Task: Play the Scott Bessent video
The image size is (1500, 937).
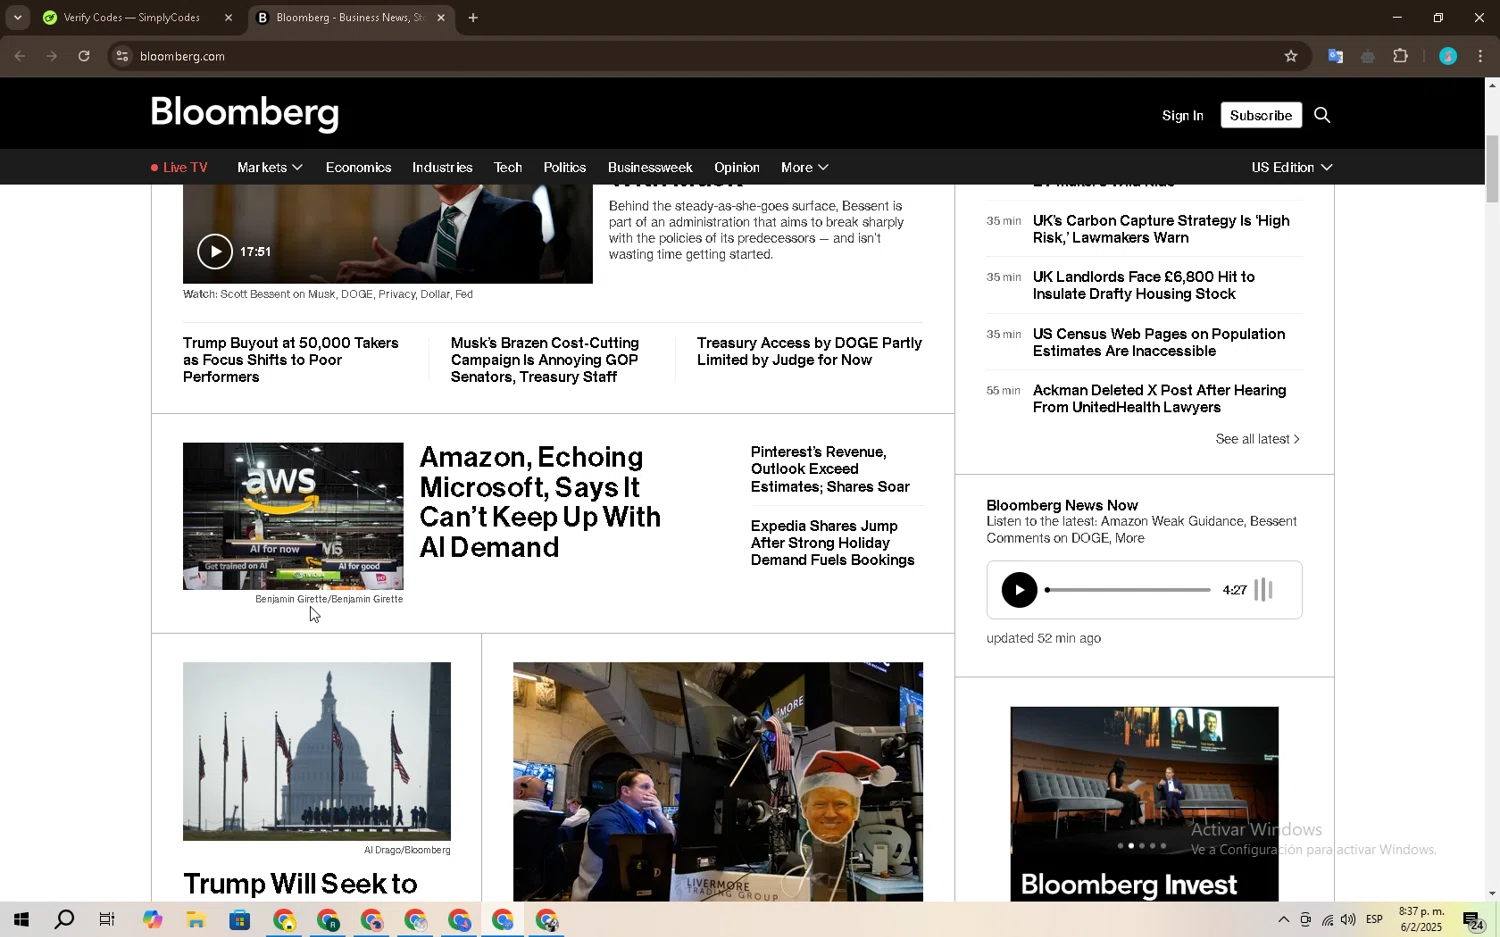Action: point(215,251)
